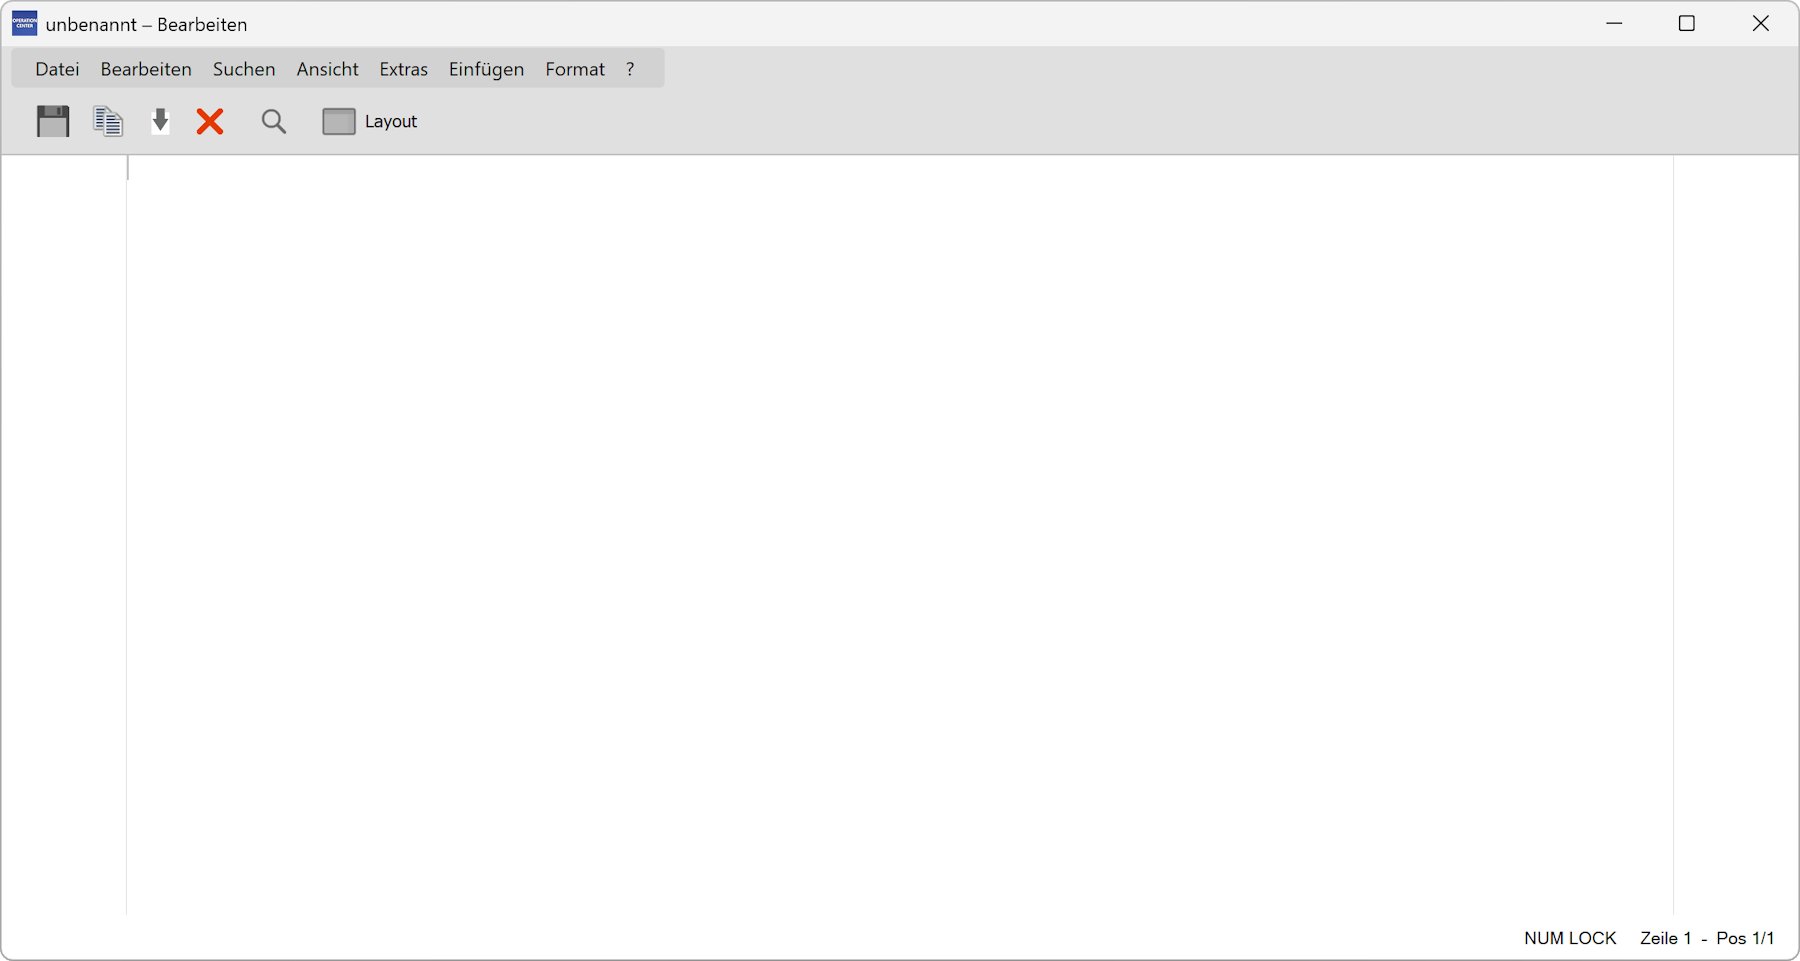Click the floppy disk save icon
The height and width of the screenshot is (961, 1800).
click(53, 121)
